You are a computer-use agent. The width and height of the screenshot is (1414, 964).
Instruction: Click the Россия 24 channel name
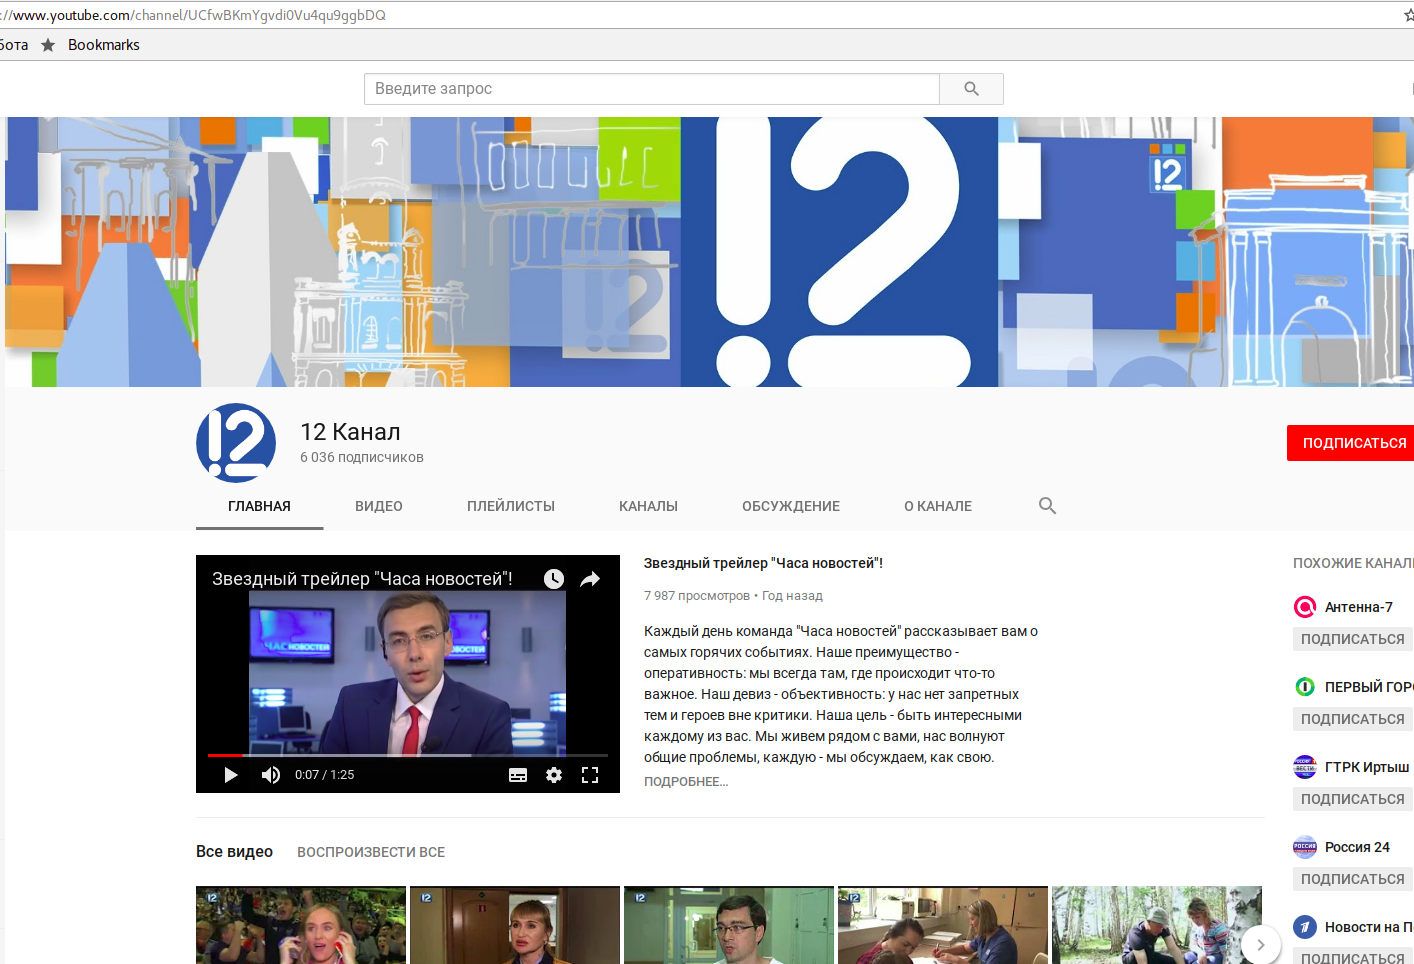point(1357,847)
